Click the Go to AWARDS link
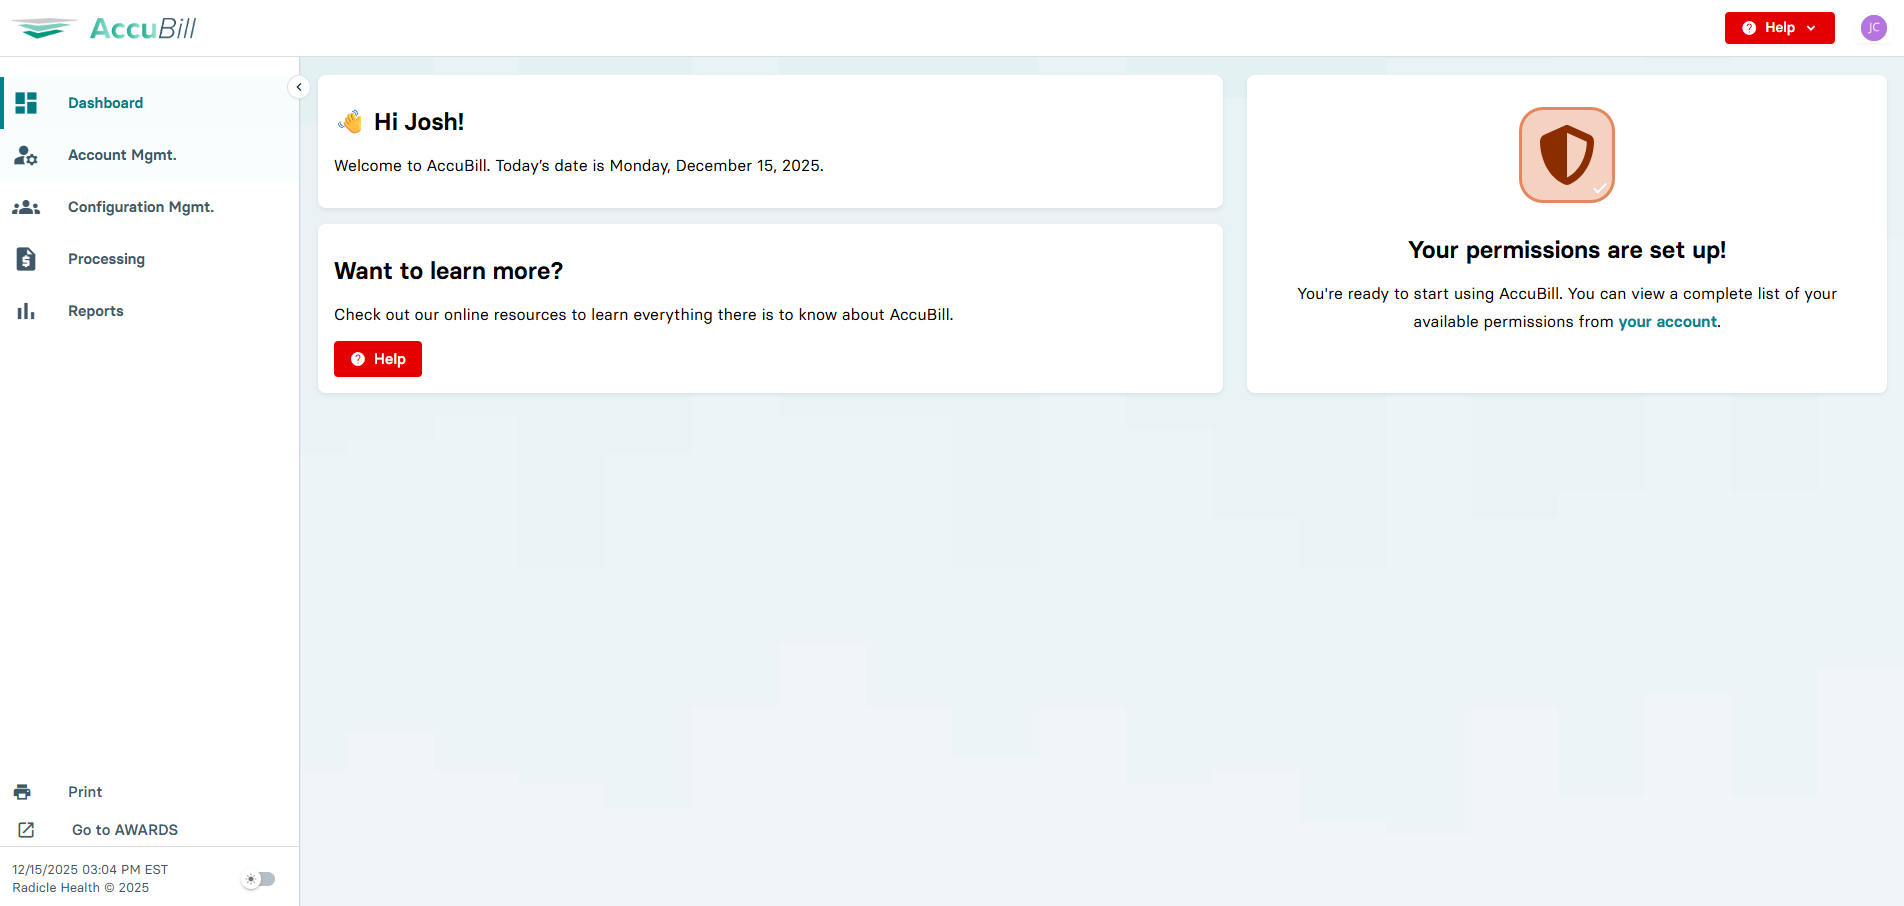Screen dimensions: 1904x906 pos(125,830)
